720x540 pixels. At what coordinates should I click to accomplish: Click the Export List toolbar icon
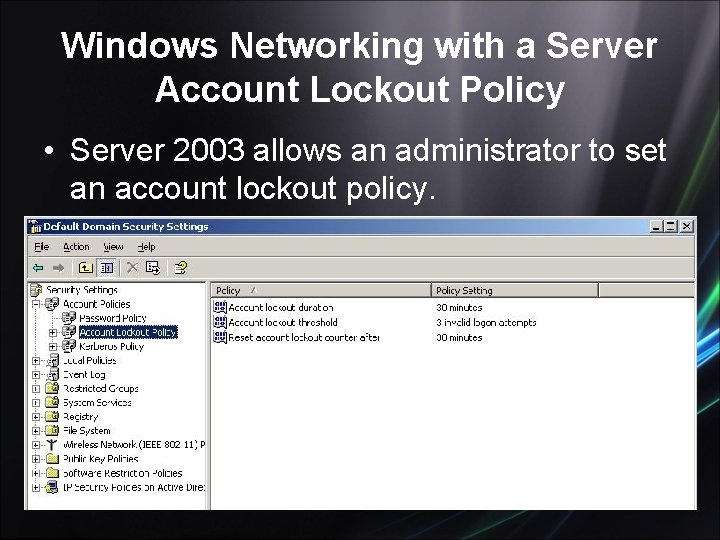(x=153, y=268)
